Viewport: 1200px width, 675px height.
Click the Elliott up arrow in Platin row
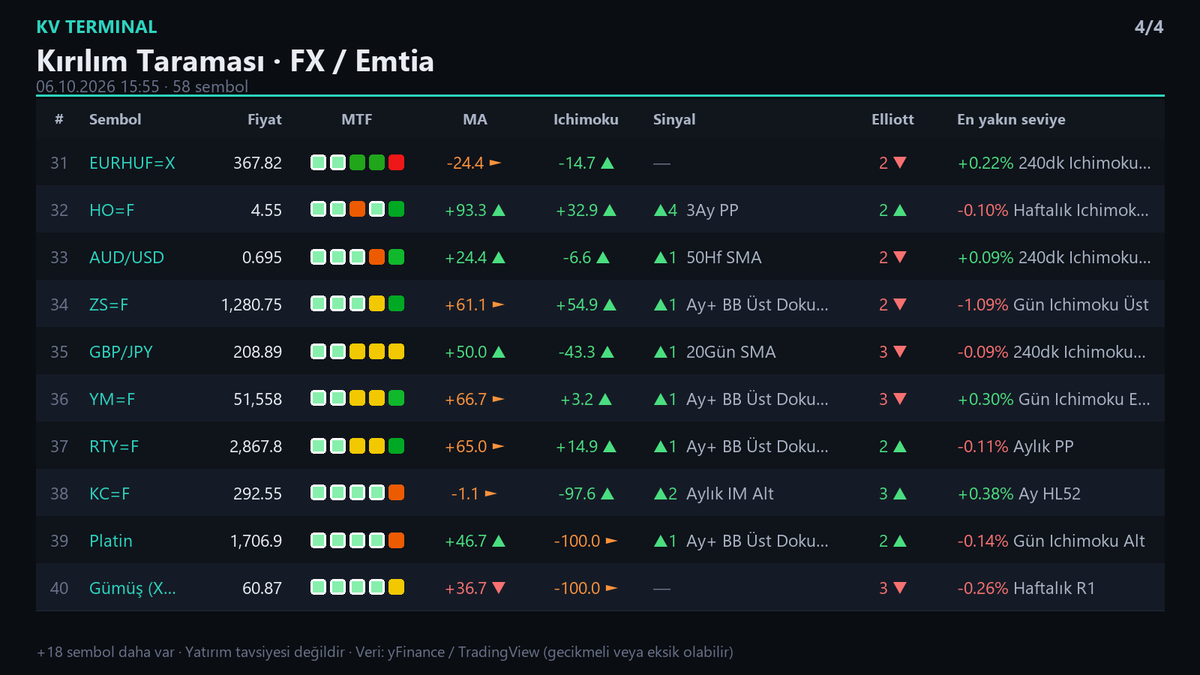900,541
